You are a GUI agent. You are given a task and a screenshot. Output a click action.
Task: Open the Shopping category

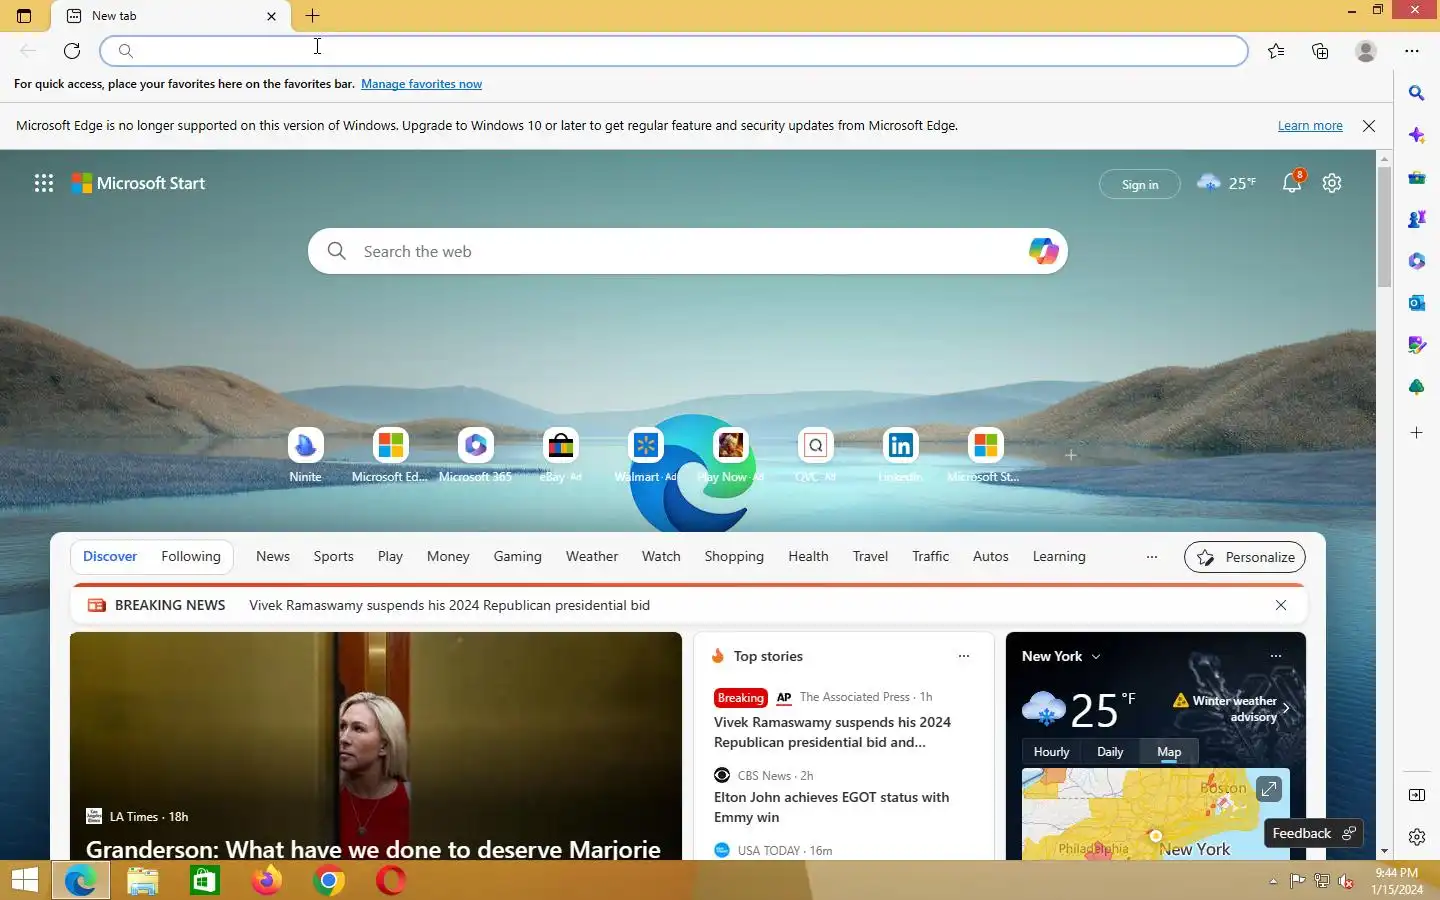click(x=734, y=556)
